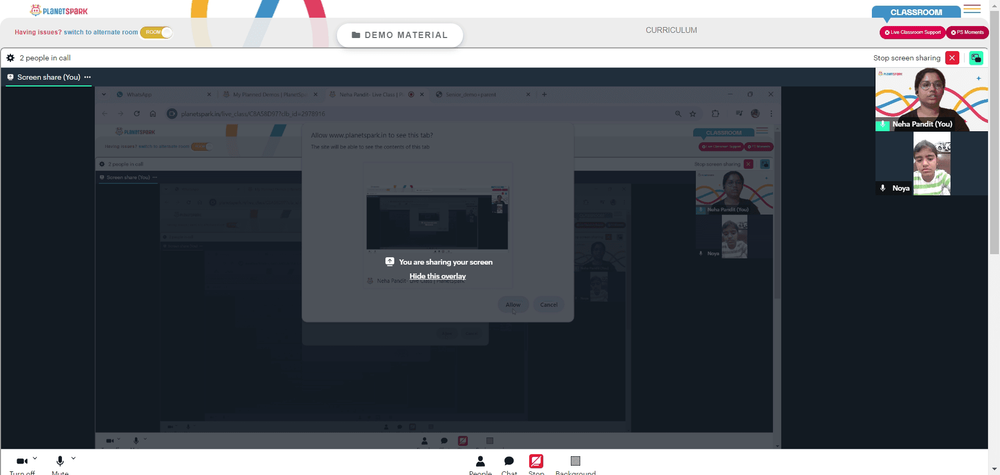Select the CLASSROOM tab
Screen dimensions: 1000x475
coord(916,12)
